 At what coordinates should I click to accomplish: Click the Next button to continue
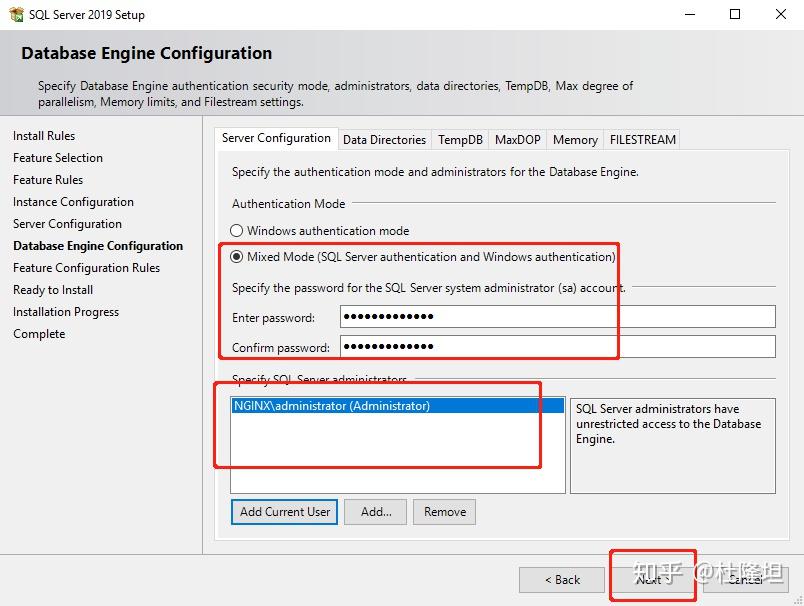tap(652, 579)
